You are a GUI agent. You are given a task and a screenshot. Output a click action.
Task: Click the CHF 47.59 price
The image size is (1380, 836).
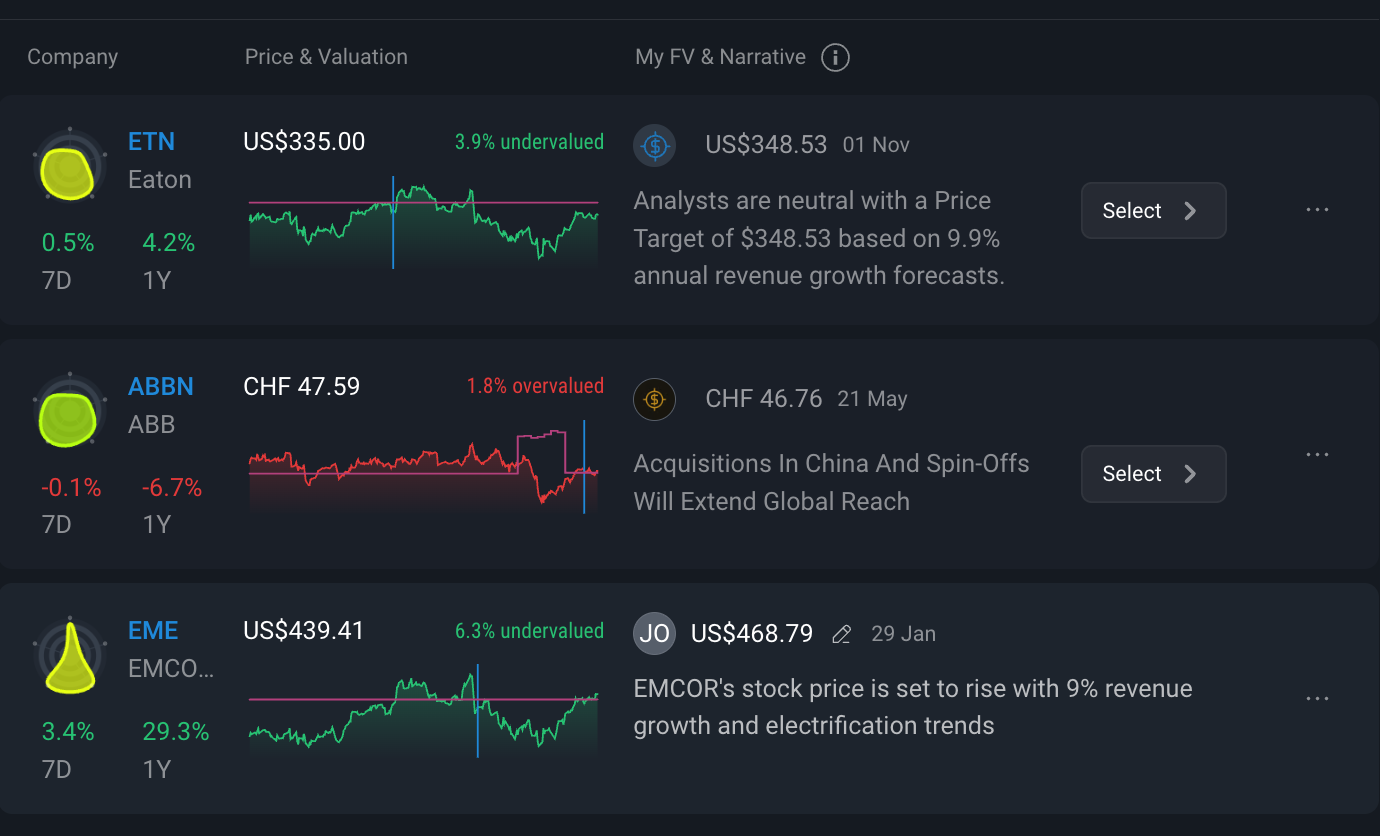tap(302, 387)
